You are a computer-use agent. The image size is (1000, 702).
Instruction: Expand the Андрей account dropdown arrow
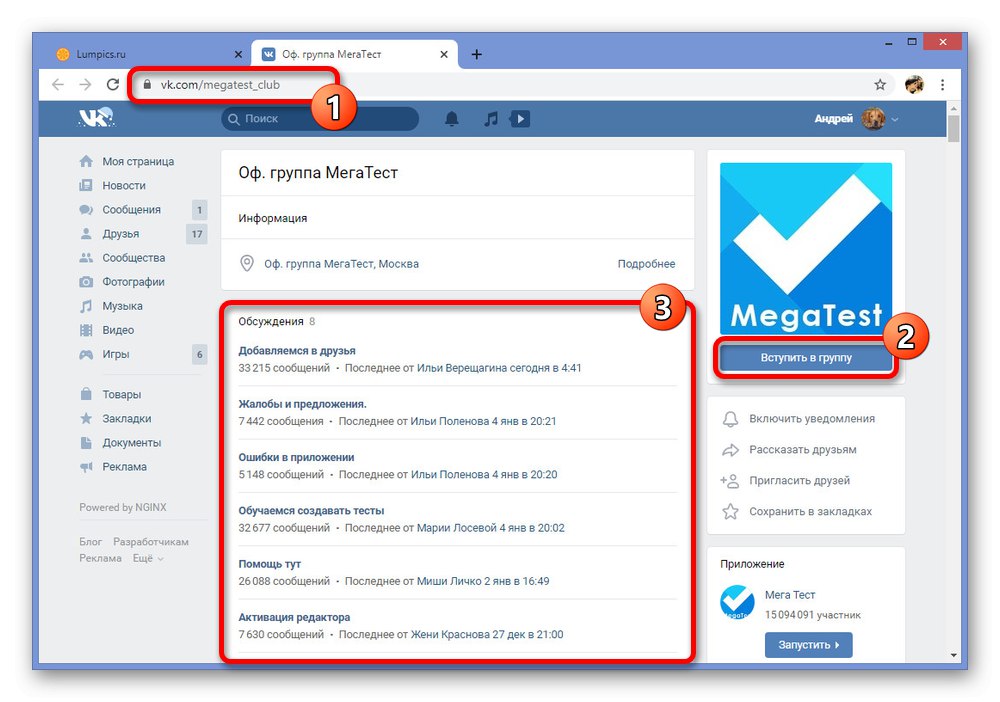coord(895,119)
